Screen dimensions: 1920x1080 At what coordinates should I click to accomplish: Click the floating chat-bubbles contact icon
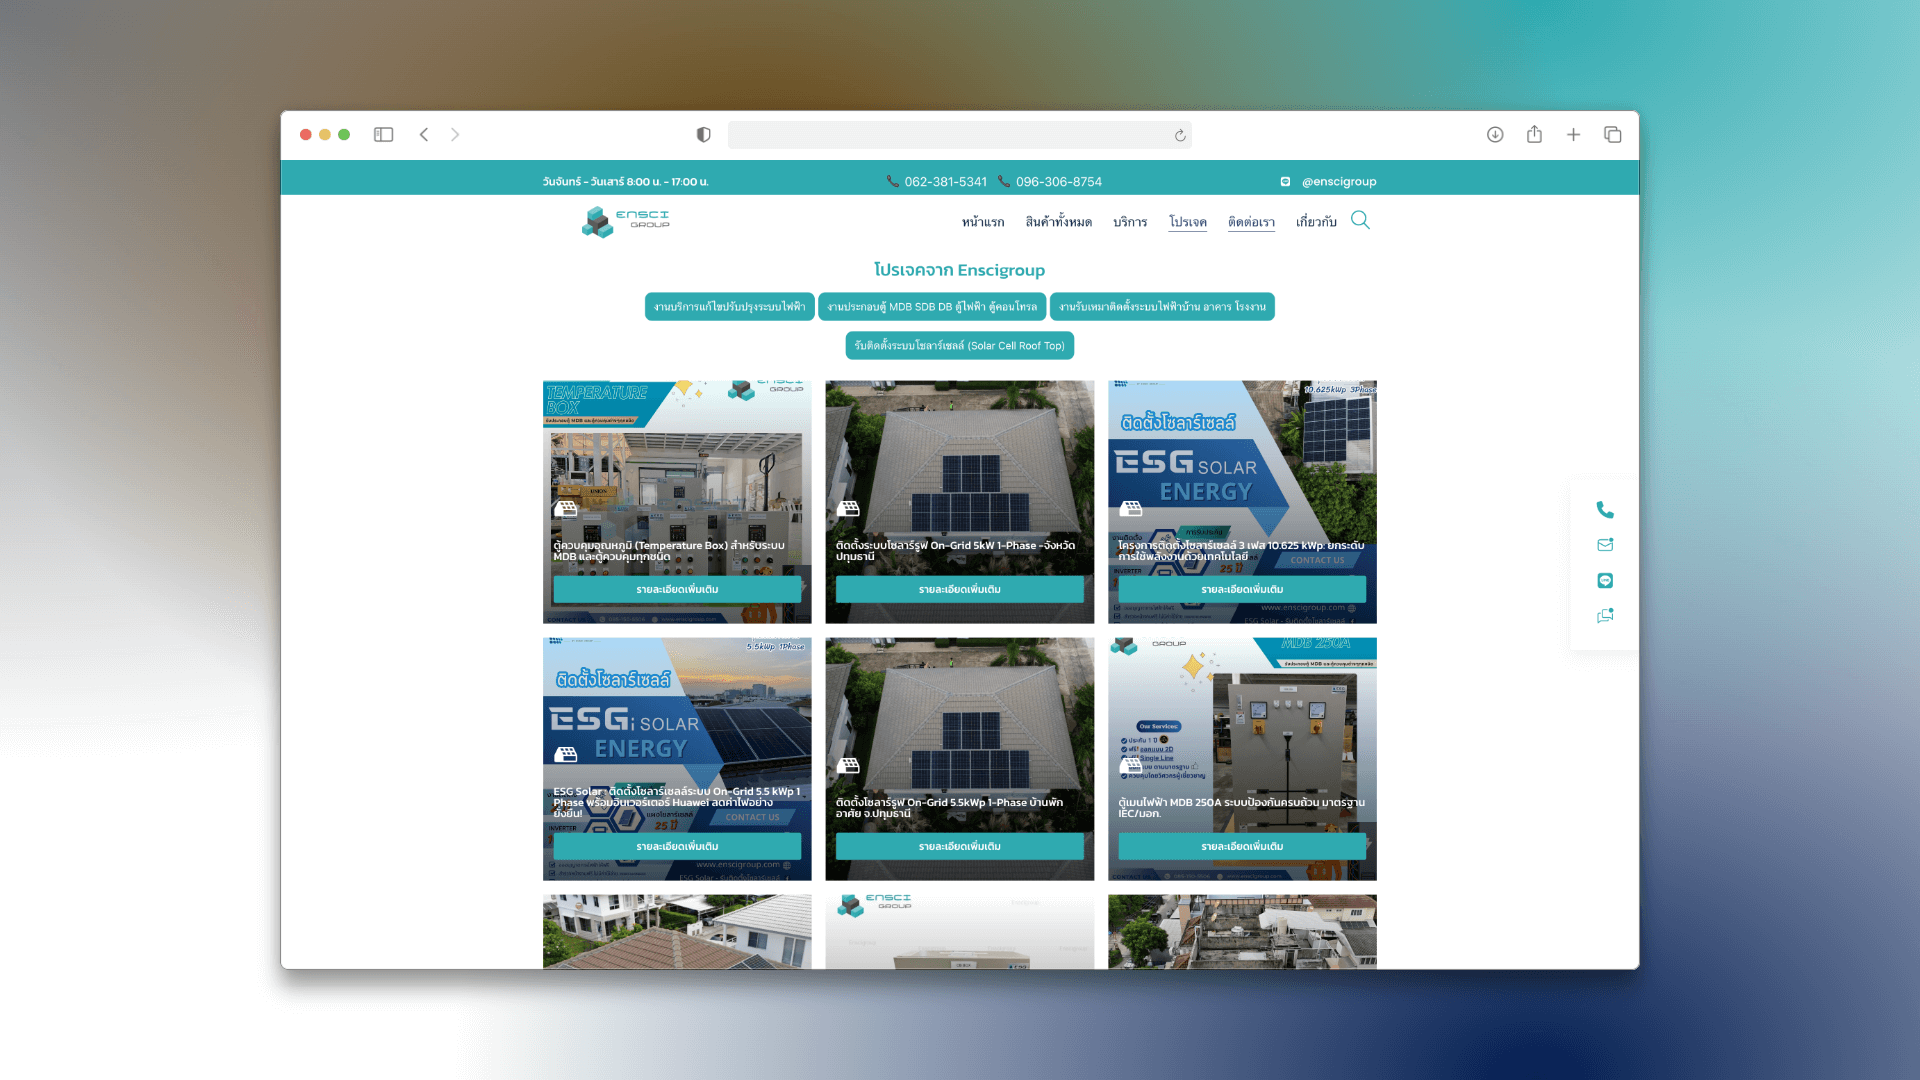coord(1604,616)
